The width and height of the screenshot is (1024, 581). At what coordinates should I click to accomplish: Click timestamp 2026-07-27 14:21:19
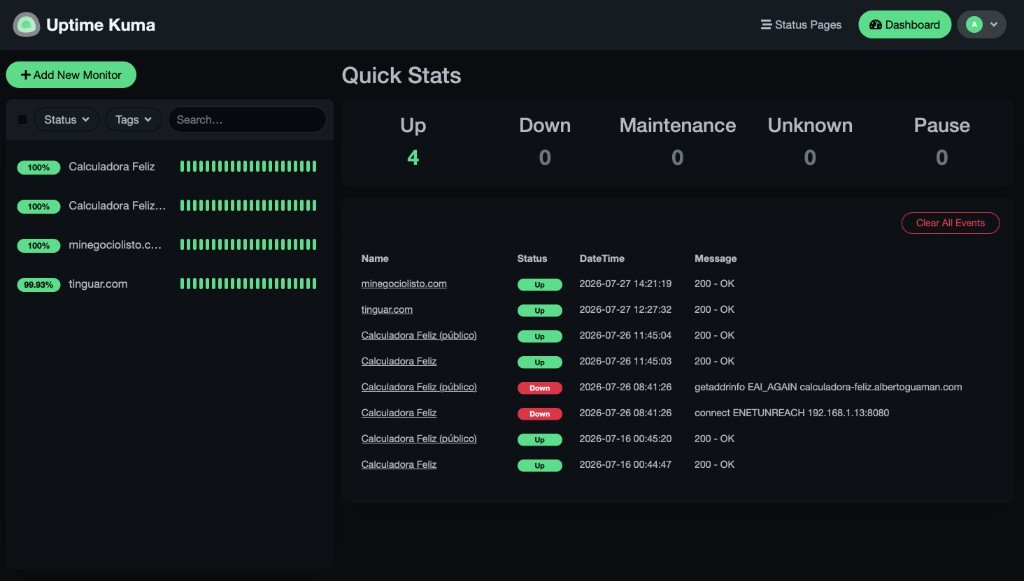[x=625, y=283]
